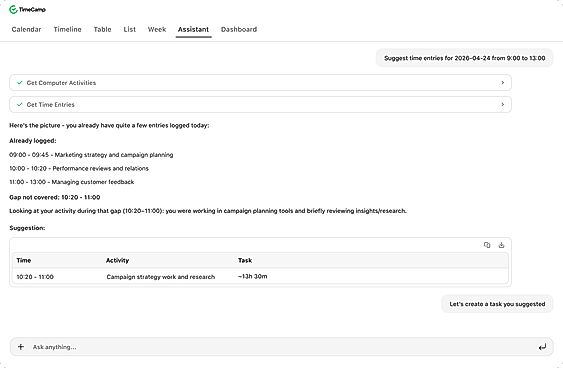Focus the Ask anything input field

pyautogui.click(x=282, y=347)
